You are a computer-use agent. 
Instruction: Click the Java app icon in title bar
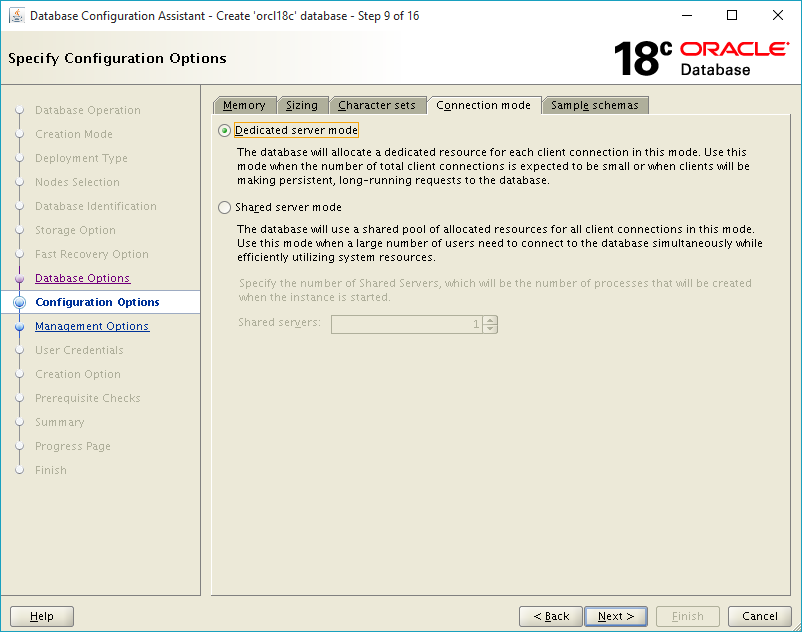(x=17, y=16)
